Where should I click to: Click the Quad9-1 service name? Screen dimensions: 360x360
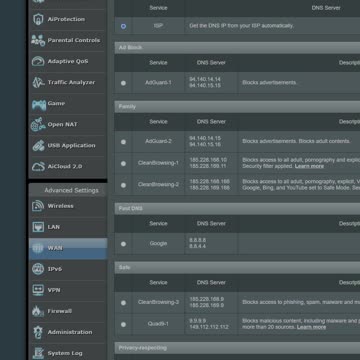click(x=158, y=323)
